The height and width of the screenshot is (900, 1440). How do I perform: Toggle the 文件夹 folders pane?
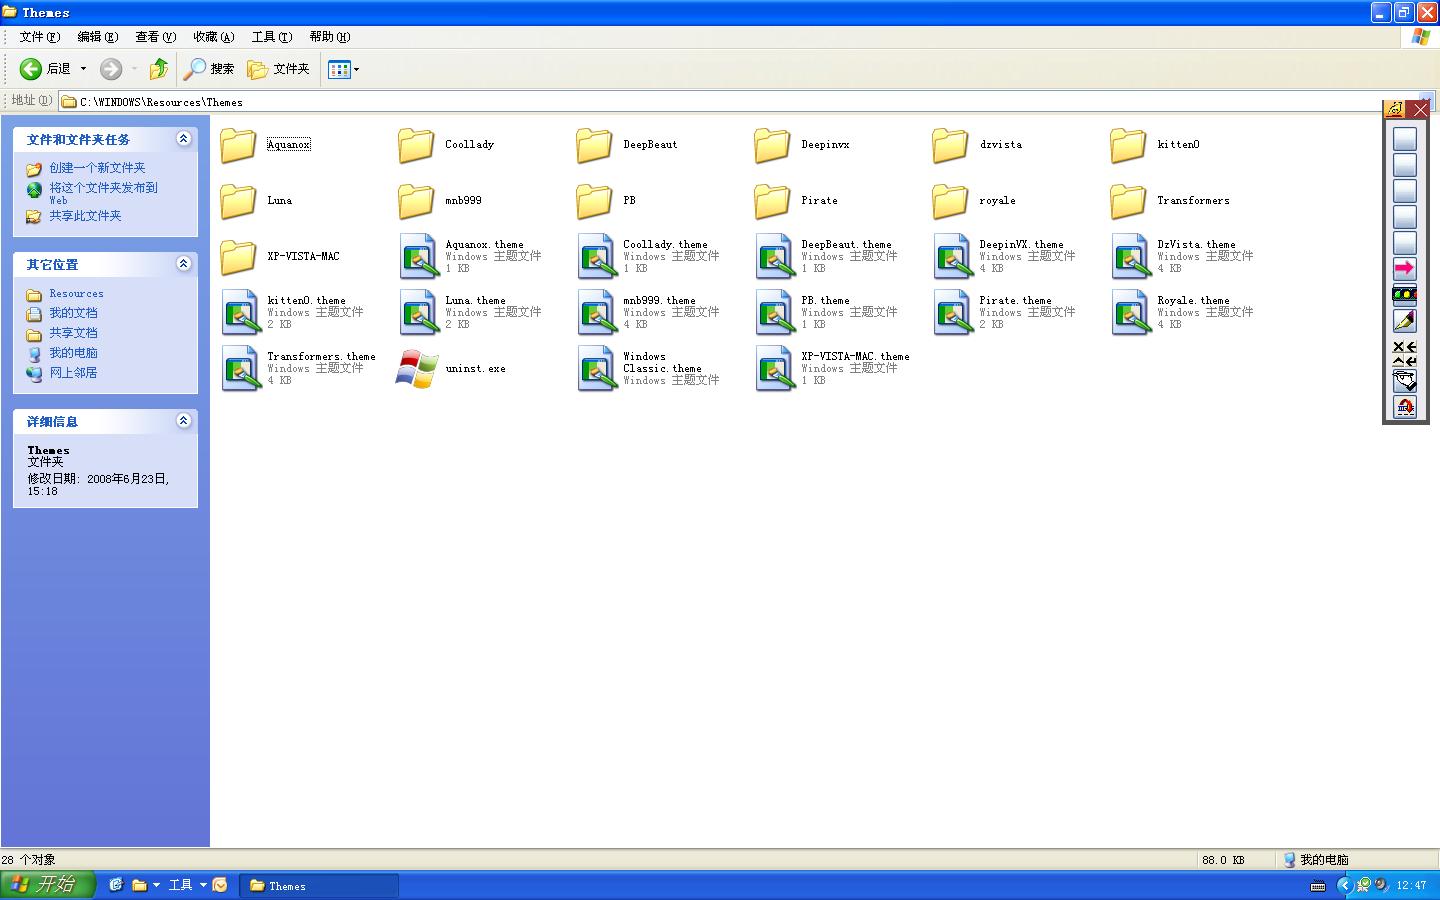279,69
